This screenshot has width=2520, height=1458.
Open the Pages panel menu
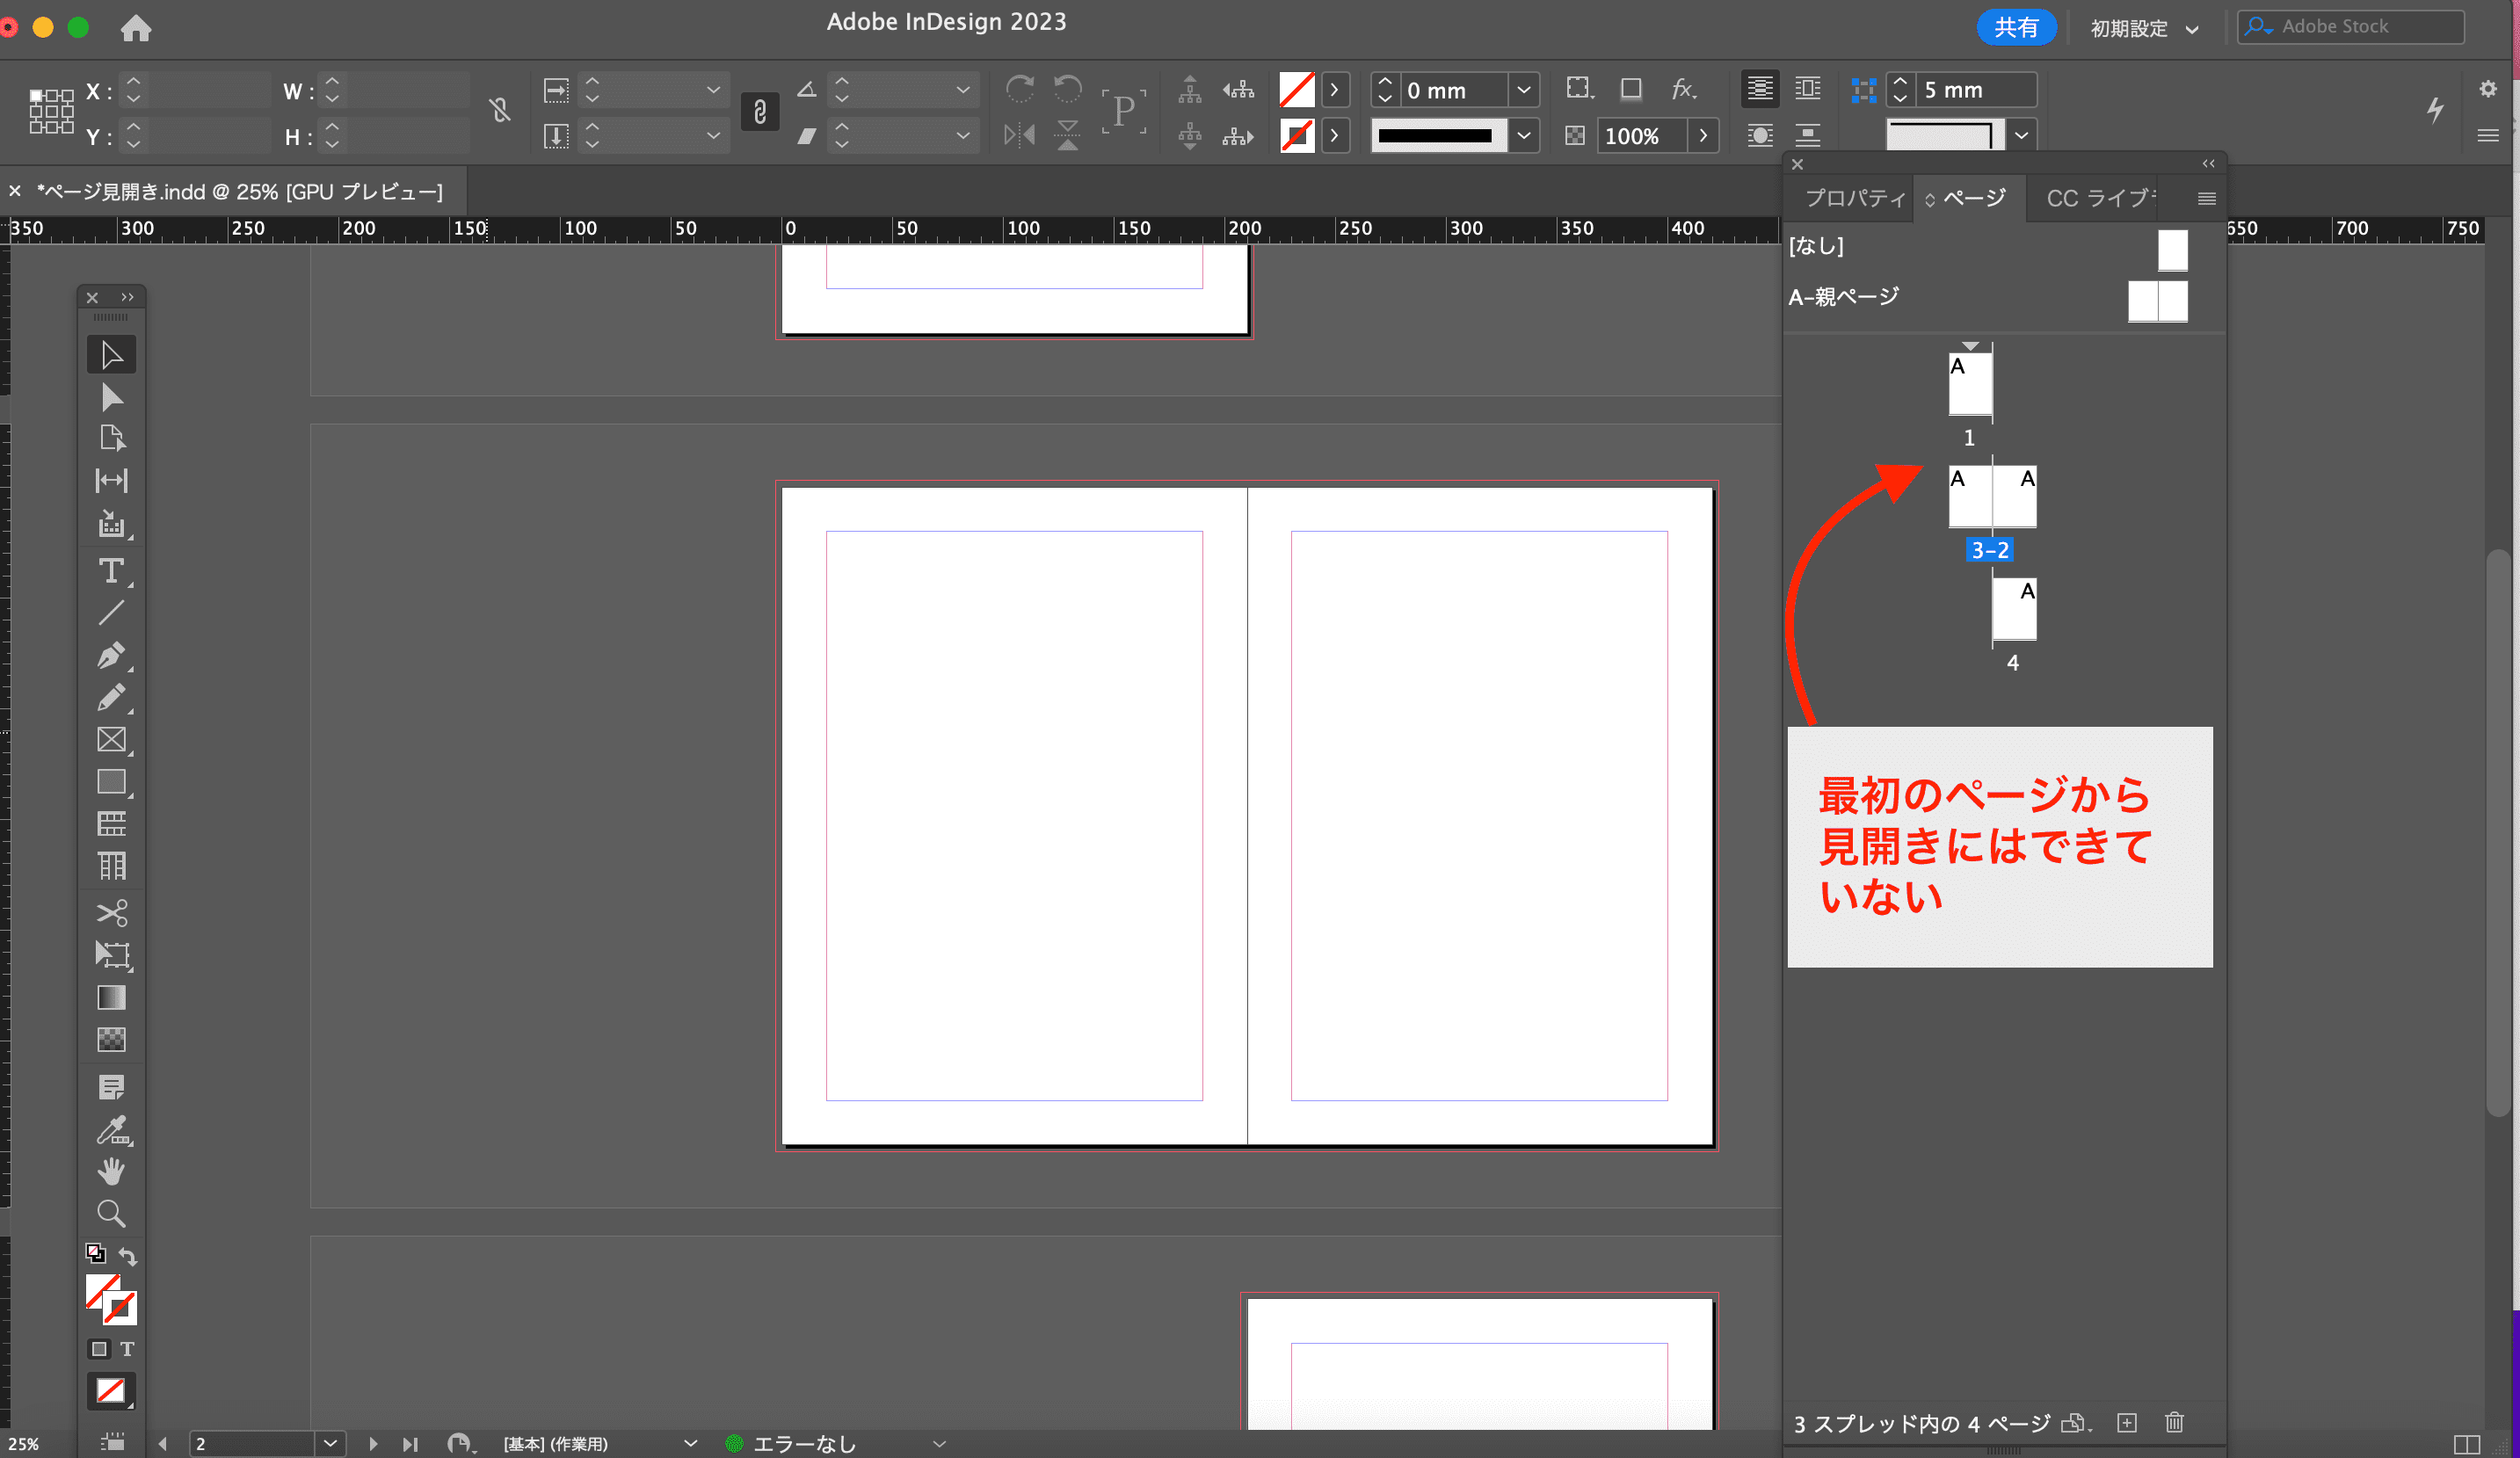pyautogui.click(x=2206, y=198)
